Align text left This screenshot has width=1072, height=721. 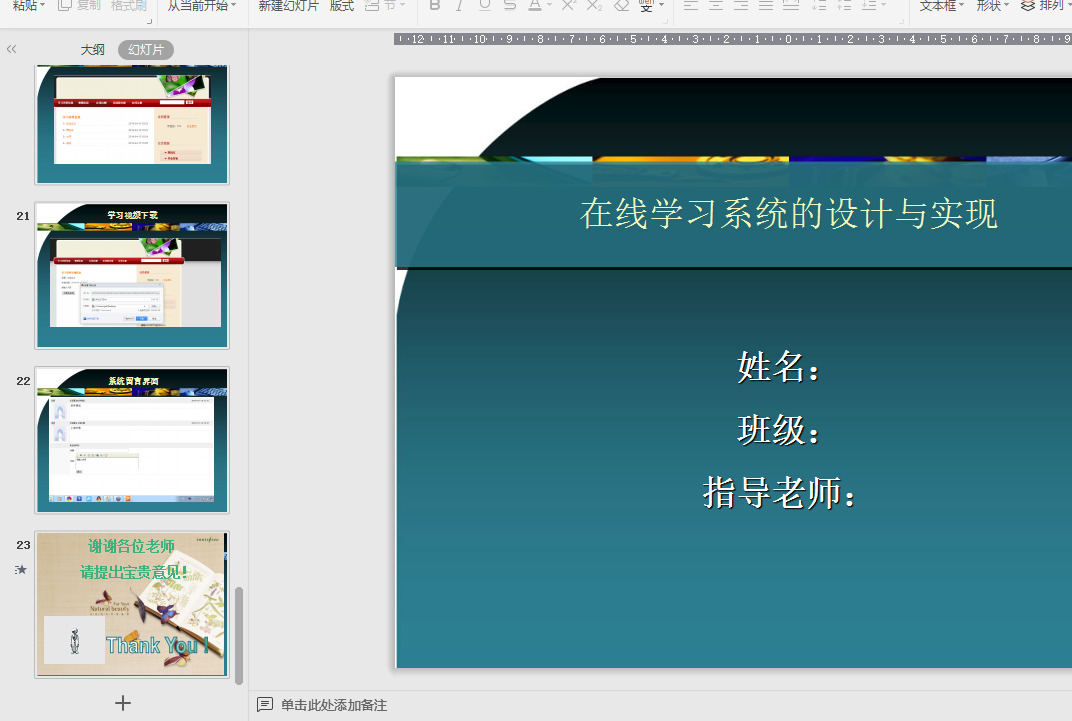[x=691, y=5]
